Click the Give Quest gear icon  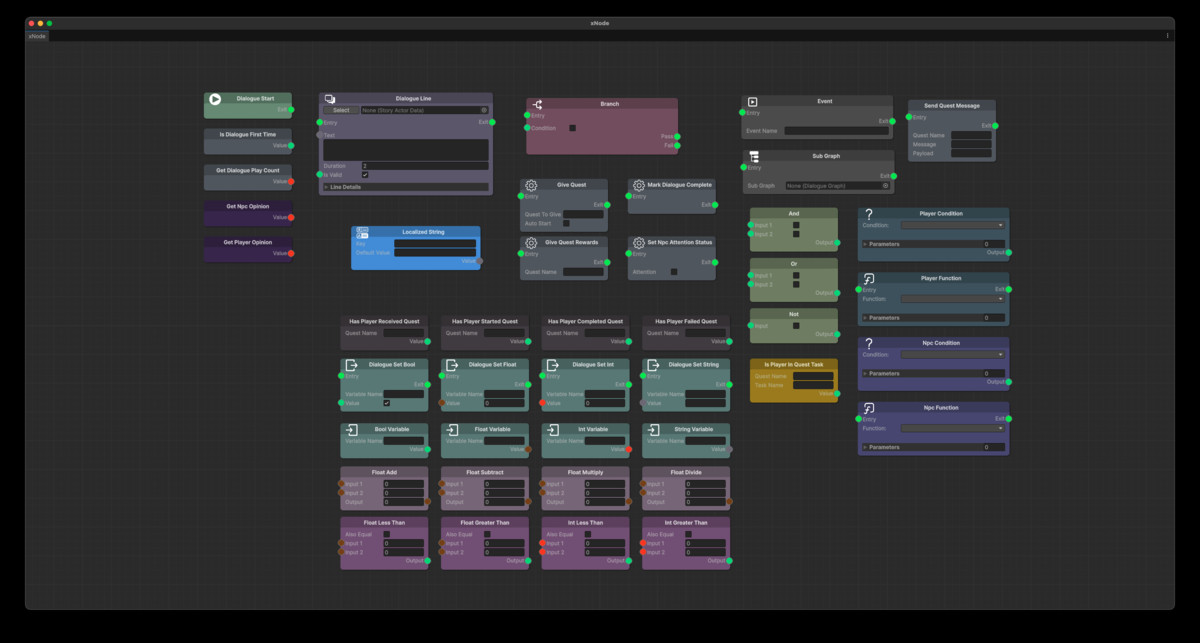pos(531,185)
